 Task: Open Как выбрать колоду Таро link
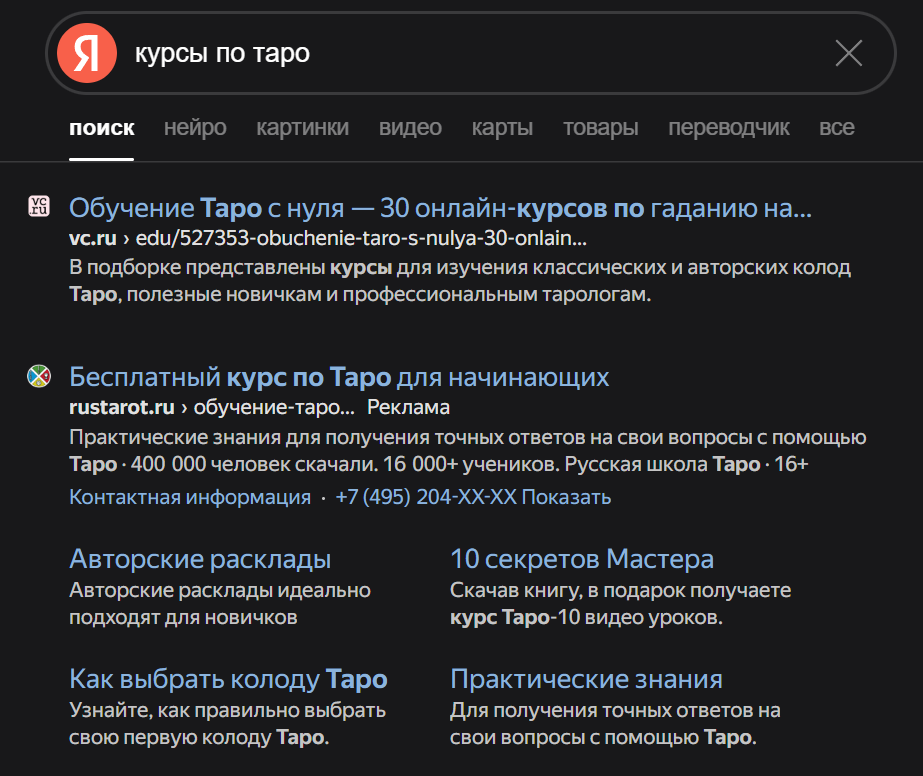228,679
